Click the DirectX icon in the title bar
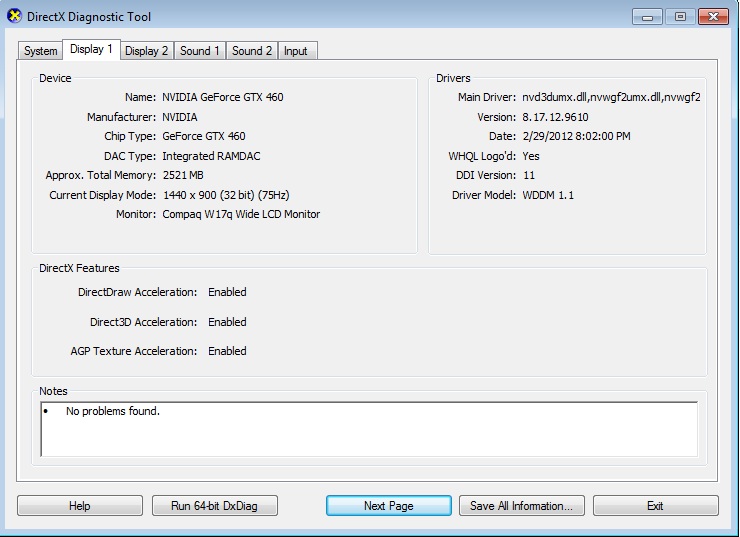The width and height of the screenshot is (740, 537). point(15,16)
